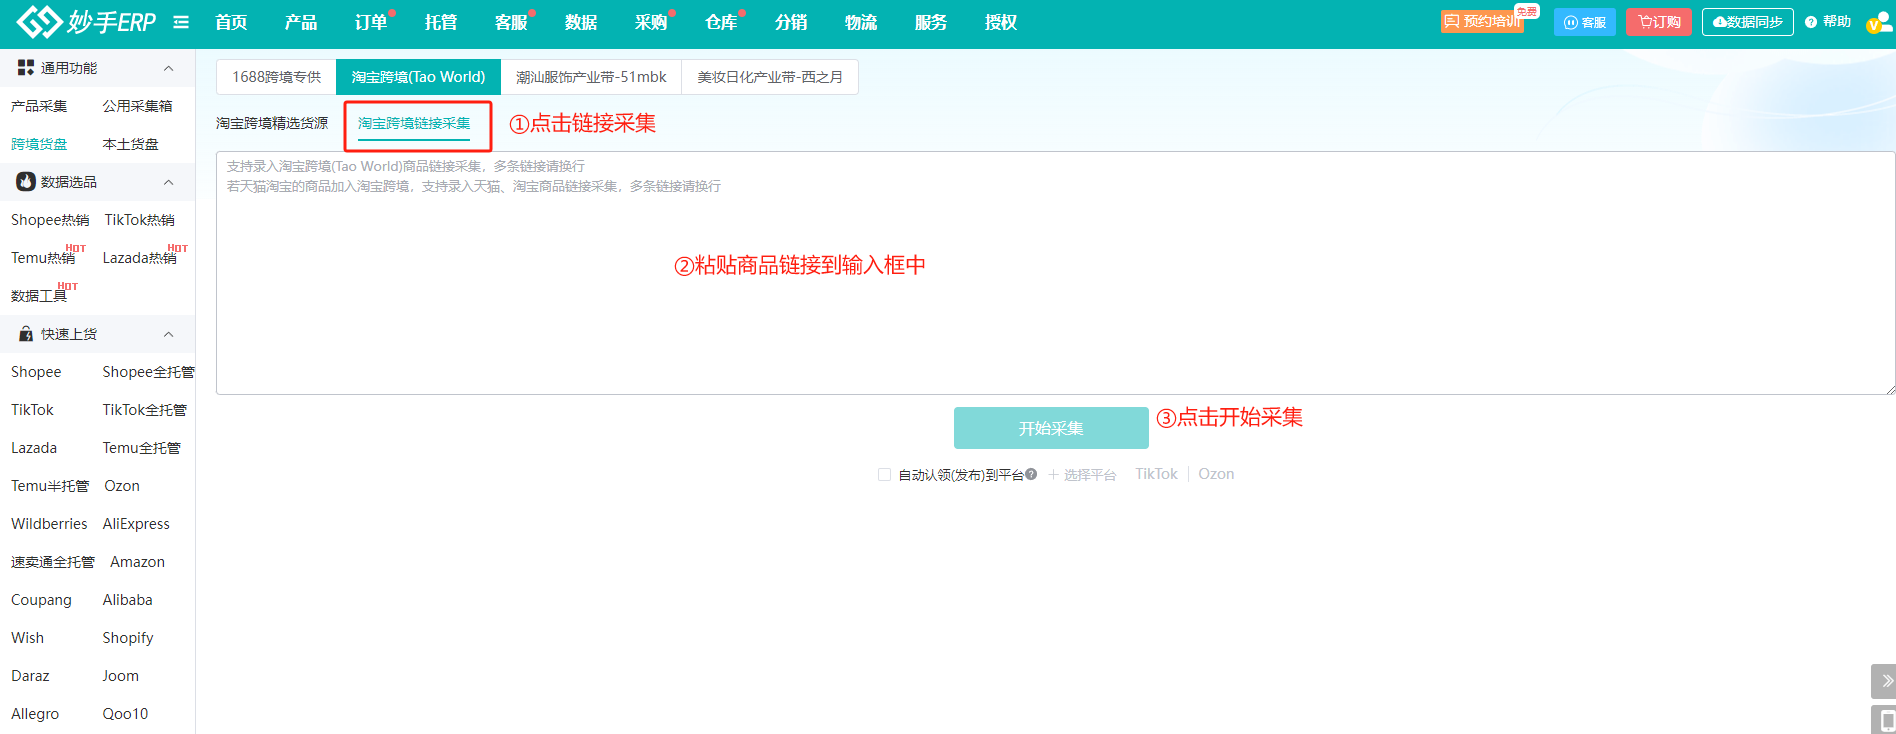Enable 自动认领(发布)到平台 checkbox
1896x734 pixels.
[x=884, y=474]
